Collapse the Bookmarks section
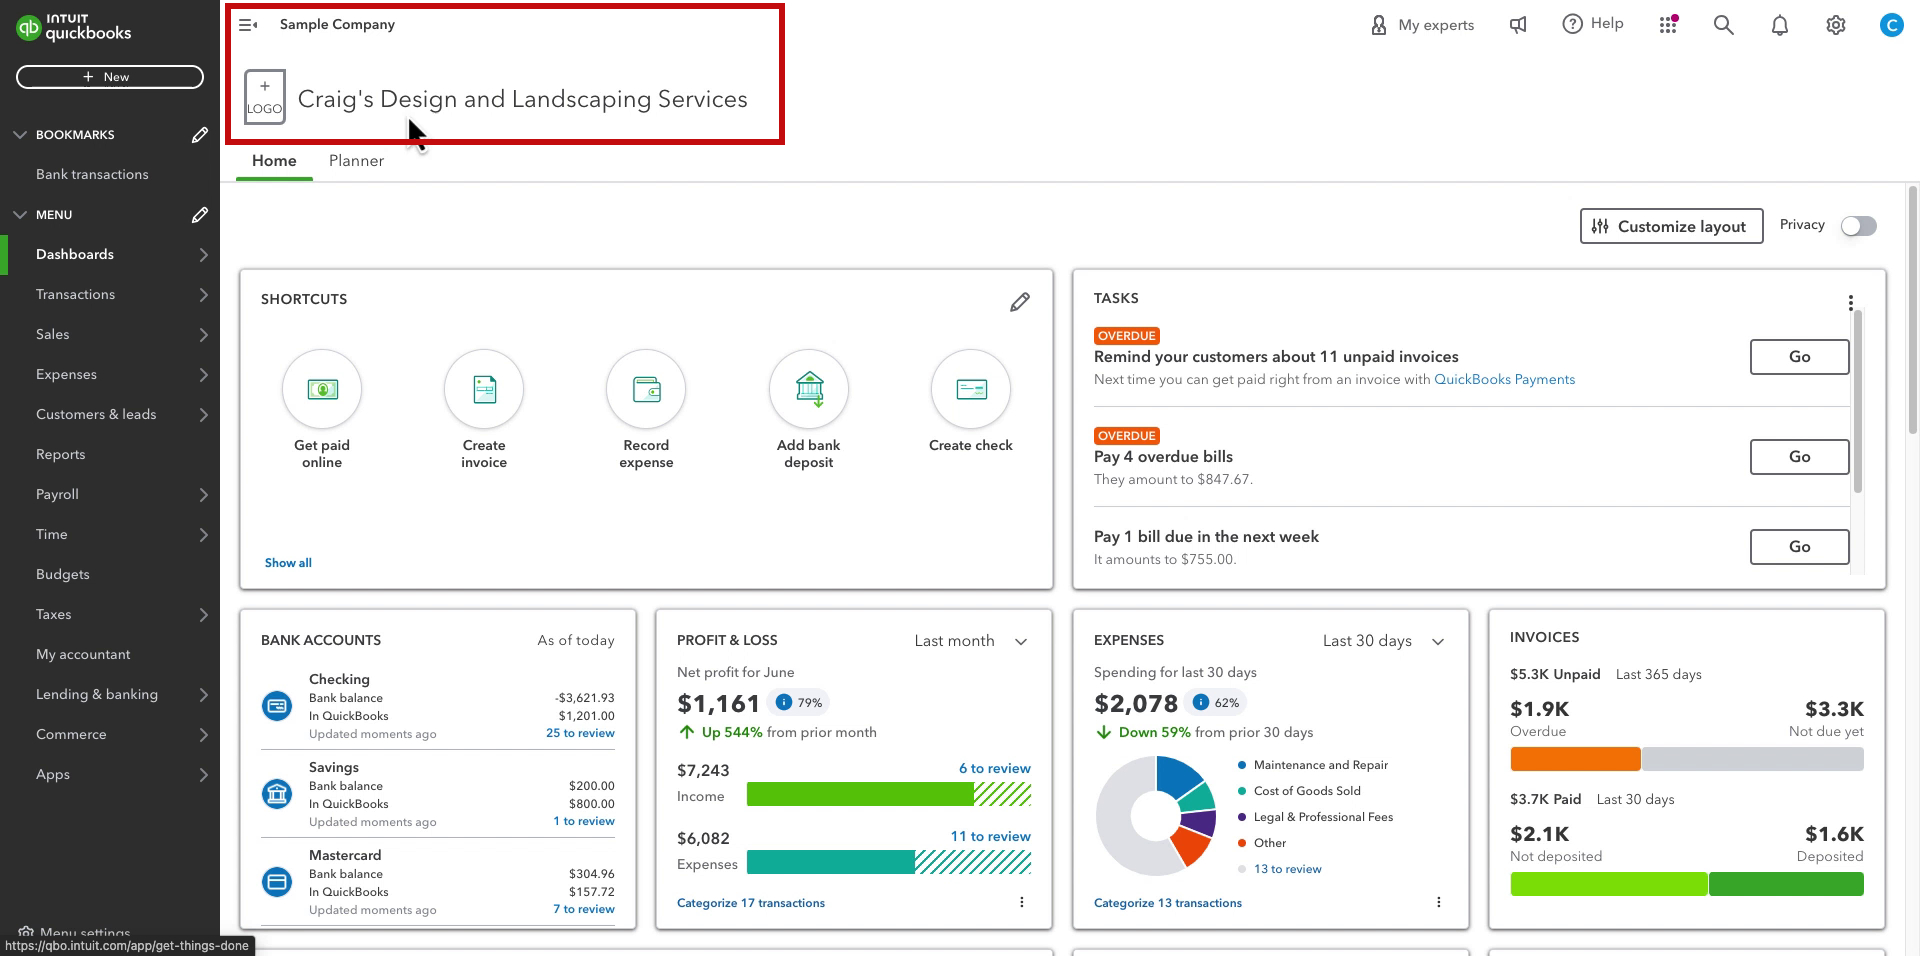1920x956 pixels. pos(20,135)
